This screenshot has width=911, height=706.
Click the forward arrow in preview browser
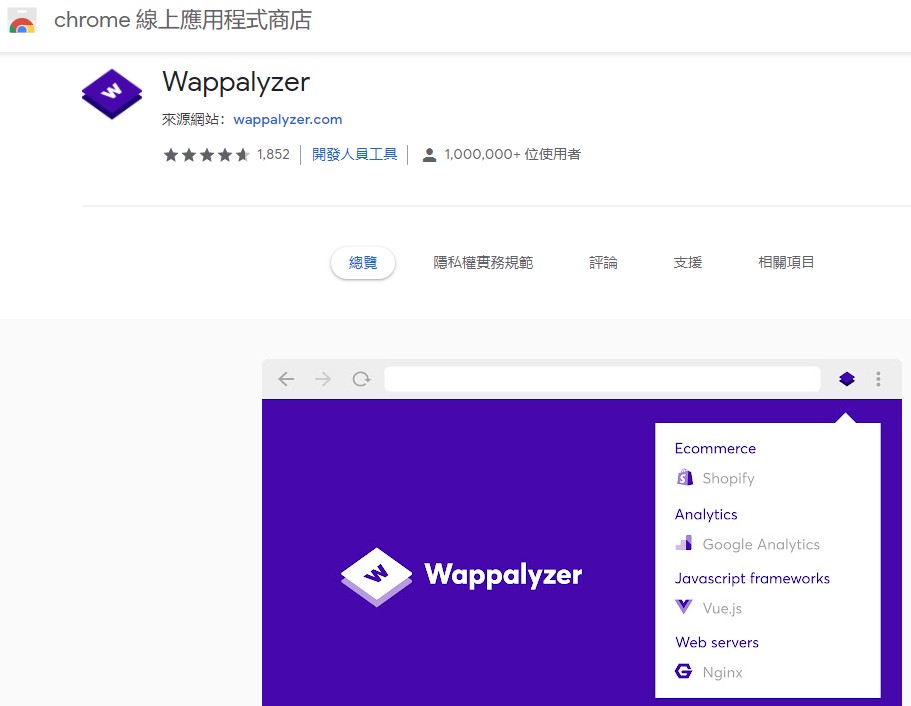tap(323, 379)
